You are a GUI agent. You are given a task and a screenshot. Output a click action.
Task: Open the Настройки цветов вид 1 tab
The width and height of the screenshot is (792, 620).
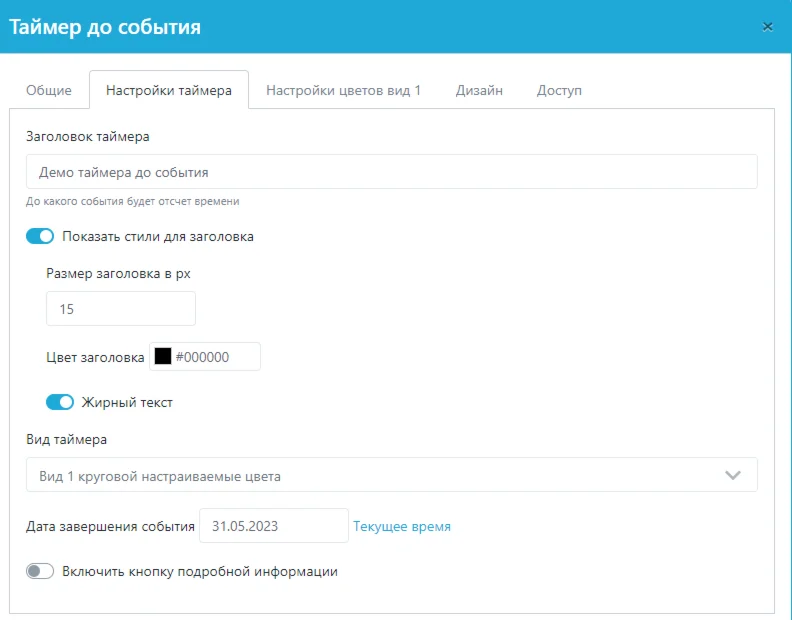[343, 90]
